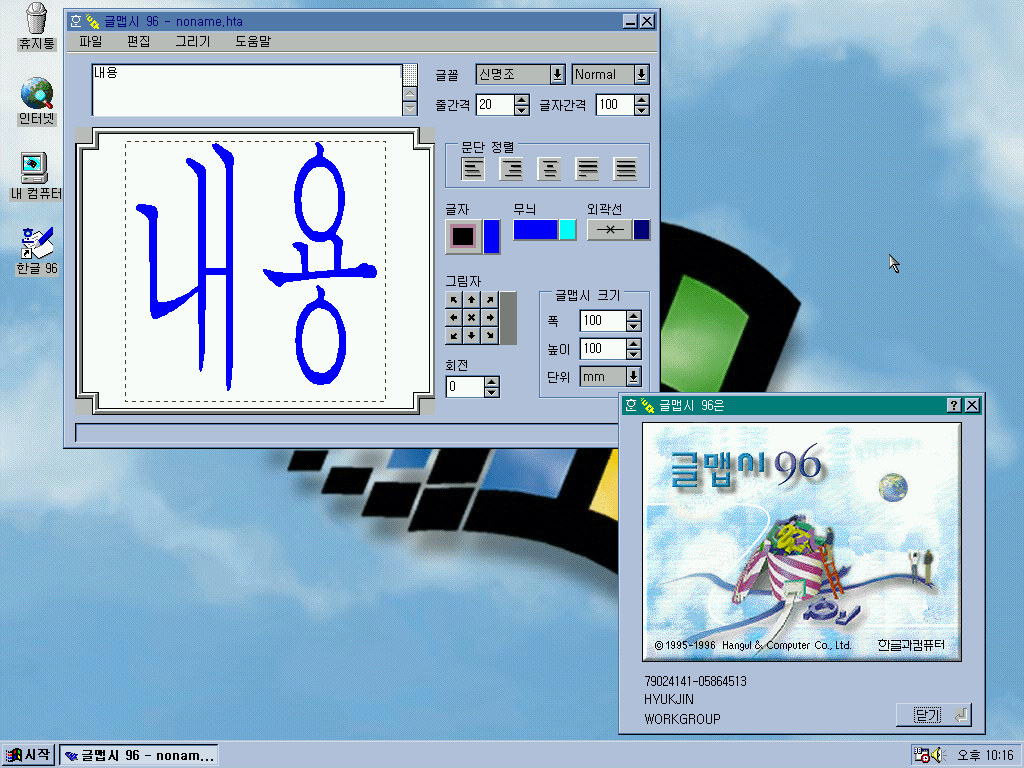This screenshot has height=768, width=1024.
Task: Open the 외곽선 outline style button
Action: 609,230
